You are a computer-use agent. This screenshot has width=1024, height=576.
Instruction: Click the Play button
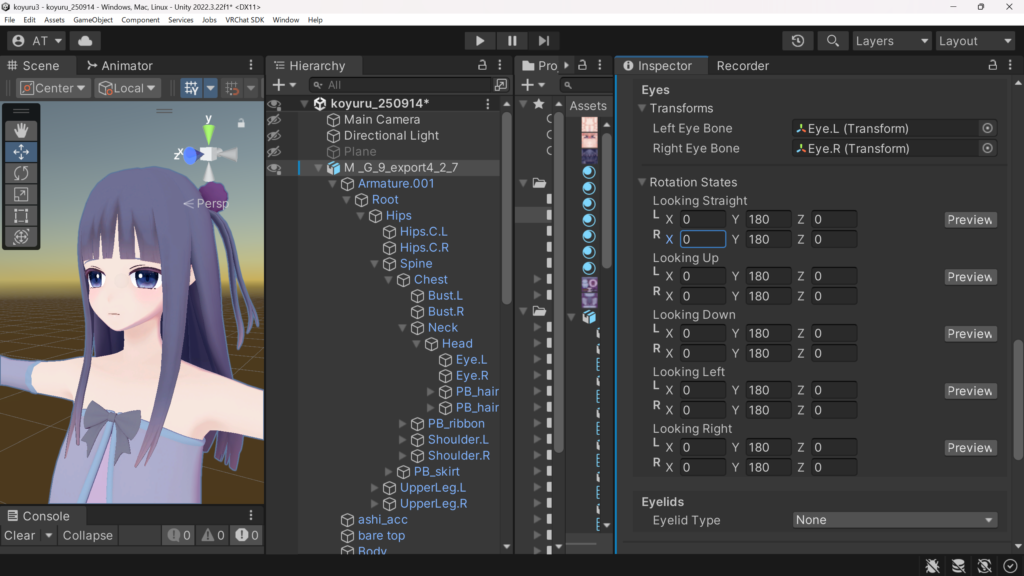click(480, 41)
